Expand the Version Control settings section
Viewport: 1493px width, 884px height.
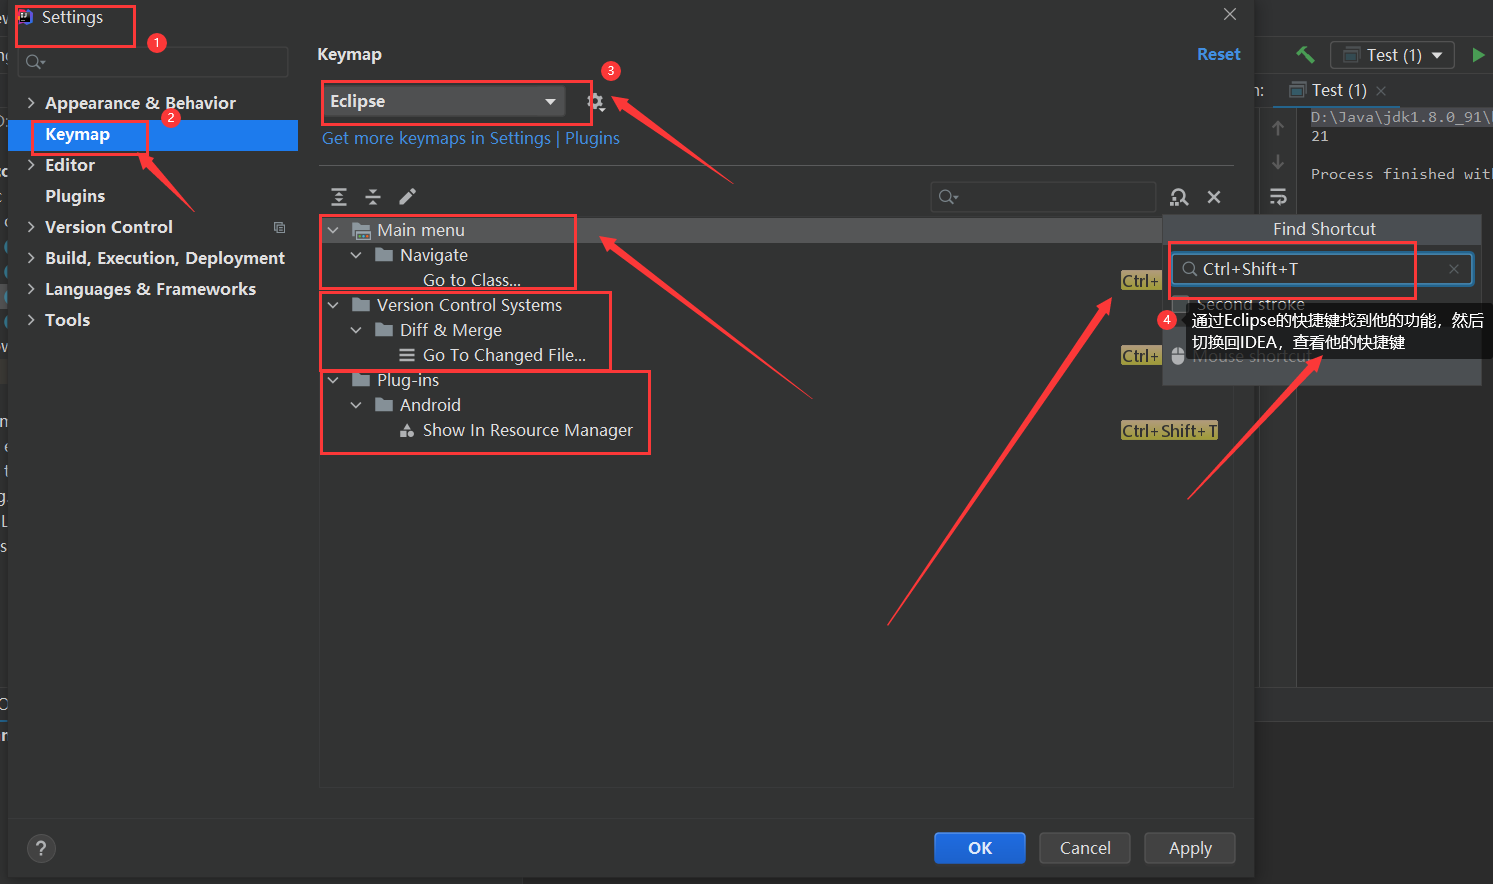coord(31,227)
